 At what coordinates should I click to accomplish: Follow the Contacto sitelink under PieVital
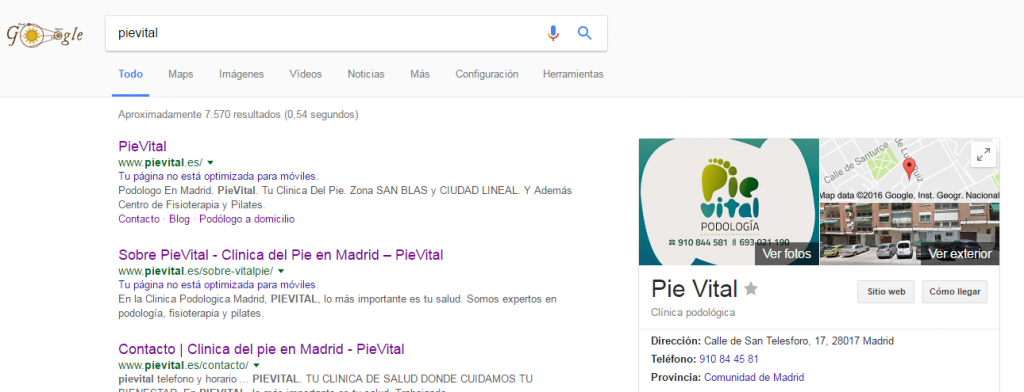point(138,220)
